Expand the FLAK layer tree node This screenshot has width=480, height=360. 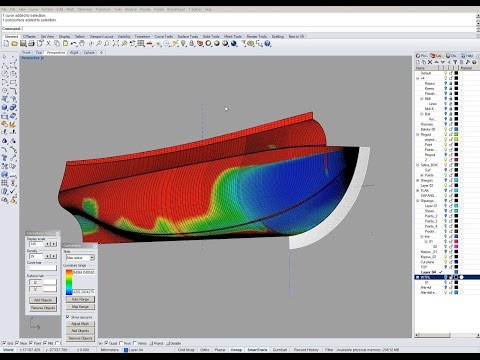(418, 190)
